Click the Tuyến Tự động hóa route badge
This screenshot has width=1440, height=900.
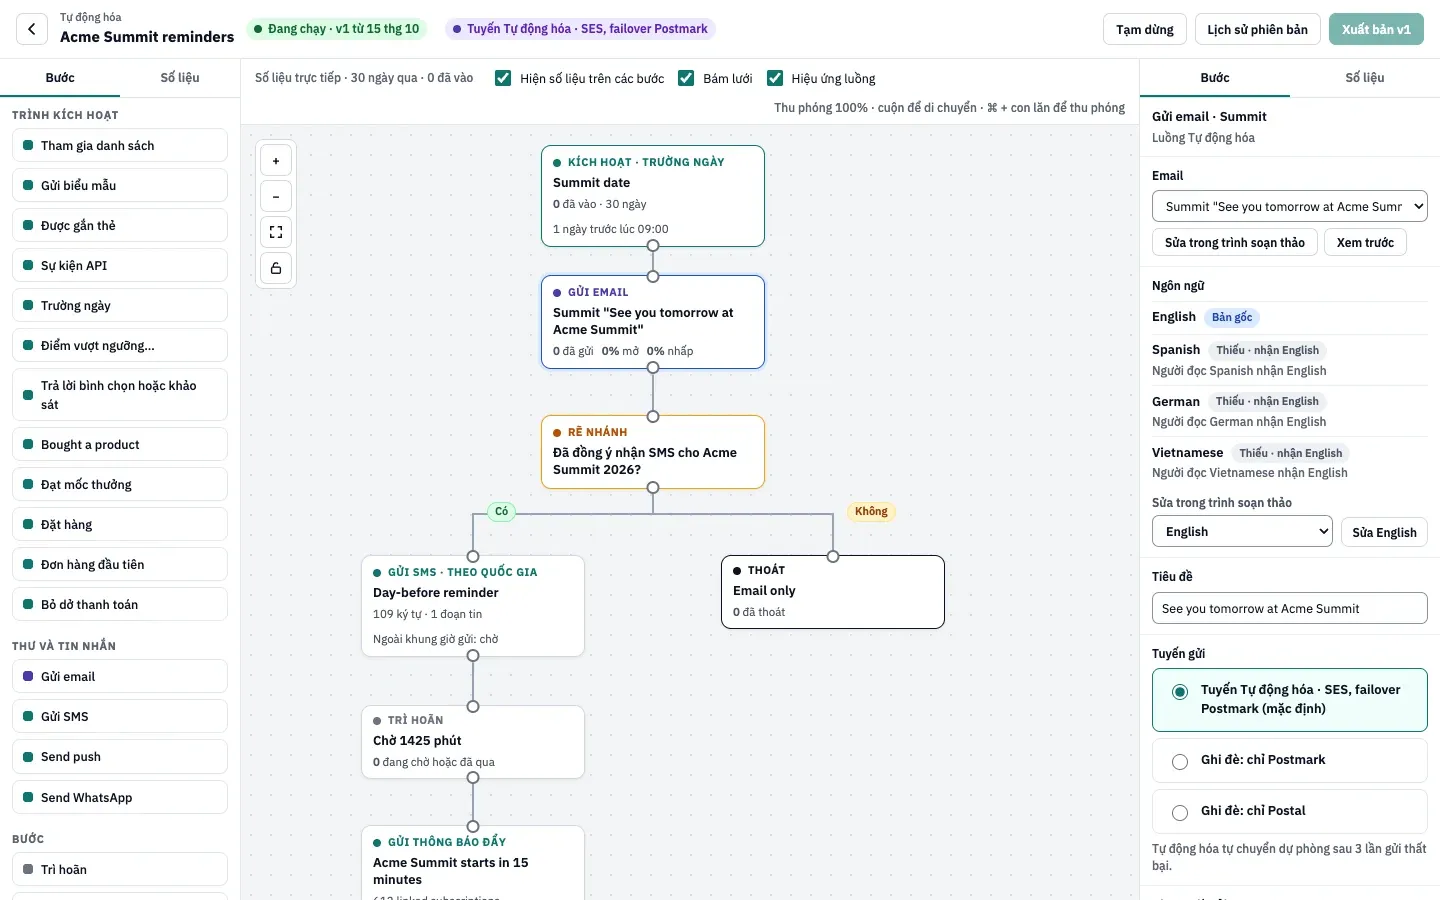pos(580,29)
